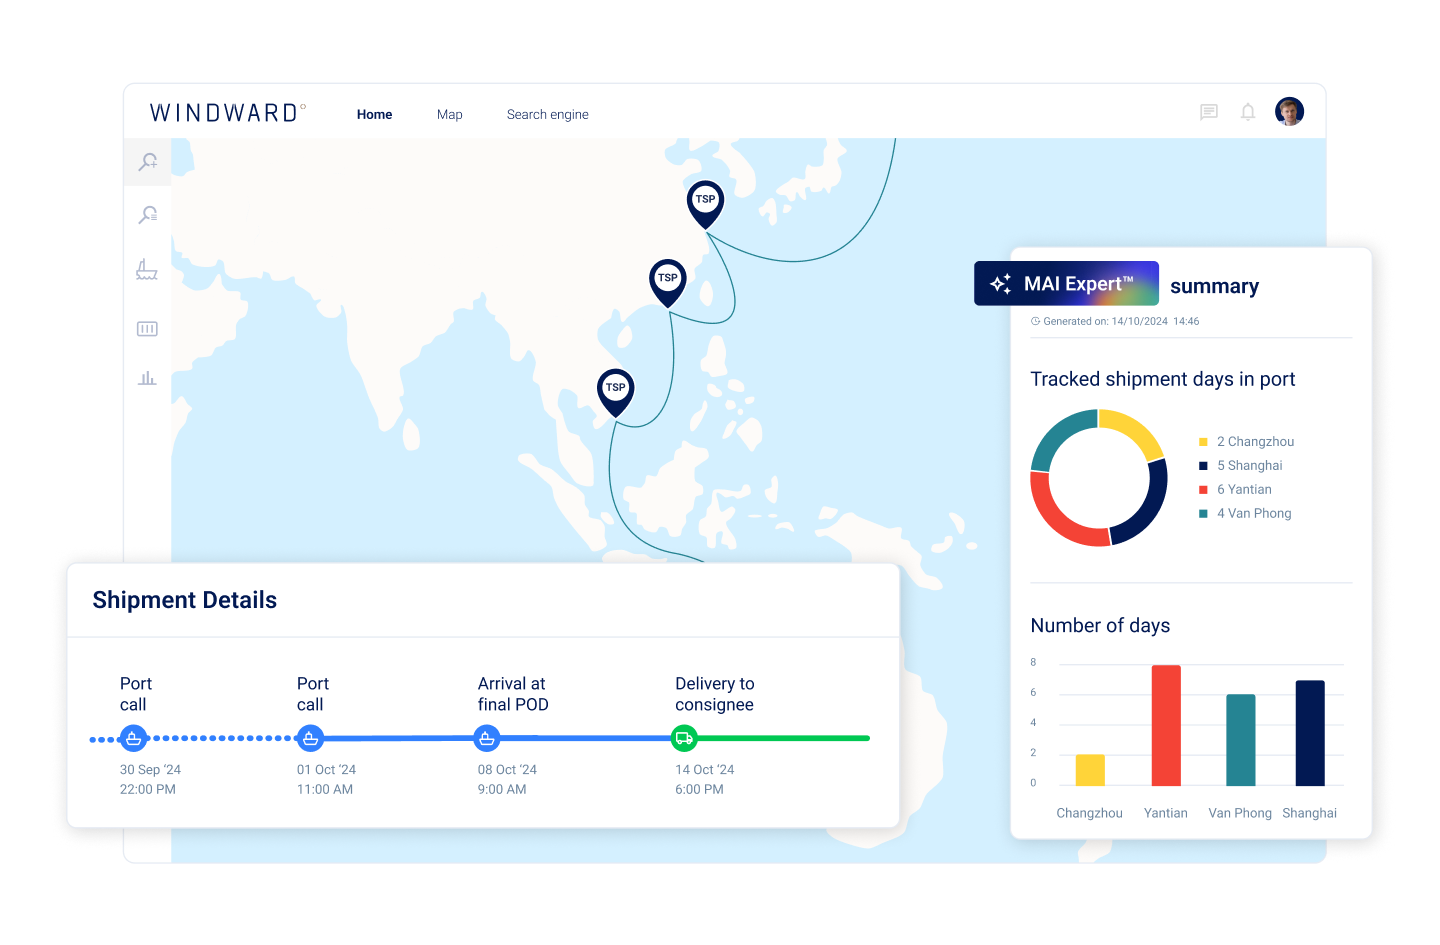1440x945 pixels.
Task: Open the user profile avatar
Action: coord(1289,111)
